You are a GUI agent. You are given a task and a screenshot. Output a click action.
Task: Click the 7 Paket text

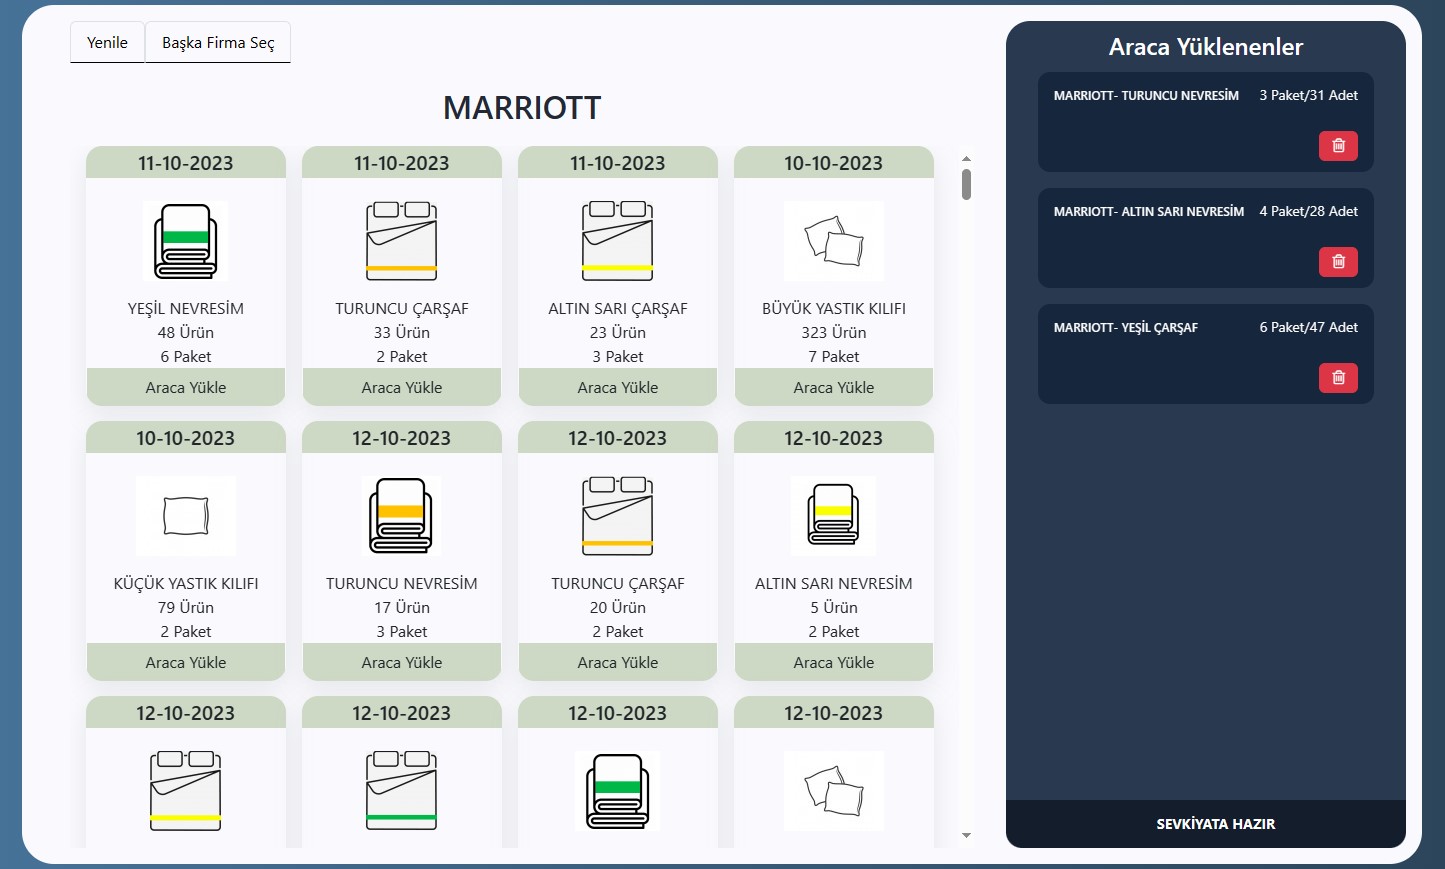[834, 357]
